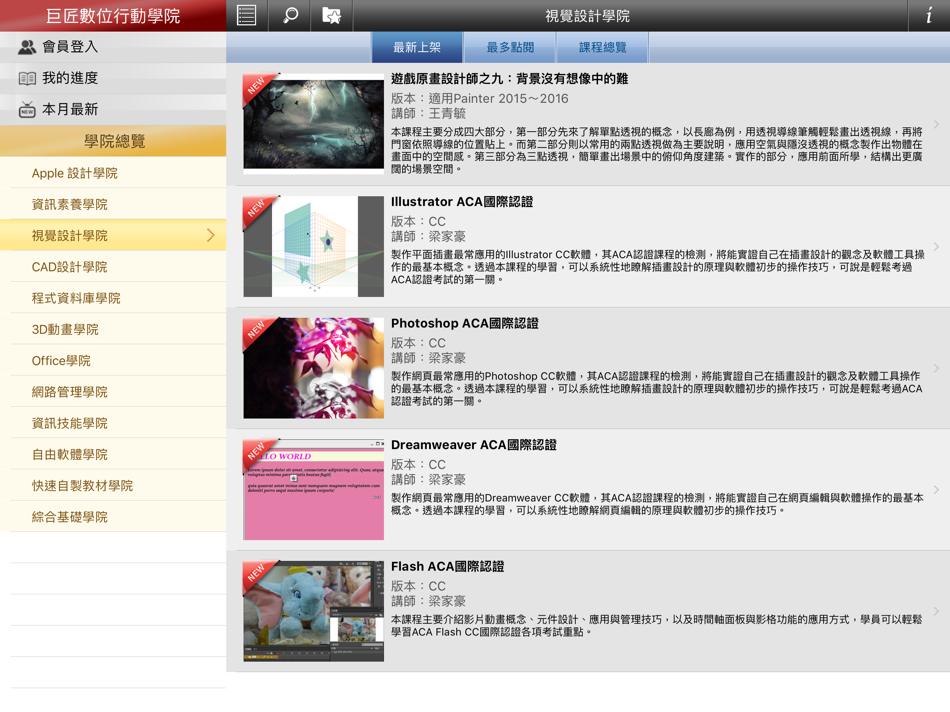The width and height of the screenshot is (950, 712).
Task: Open chevron for Dreamweaver ACA course row
Action: click(x=936, y=490)
